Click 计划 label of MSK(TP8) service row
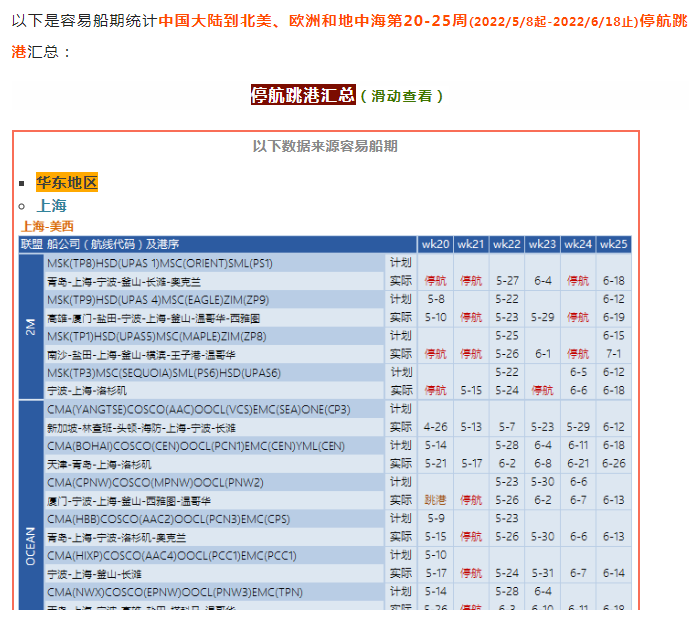This screenshot has width=695, height=639. pyautogui.click(x=401, y=263)
